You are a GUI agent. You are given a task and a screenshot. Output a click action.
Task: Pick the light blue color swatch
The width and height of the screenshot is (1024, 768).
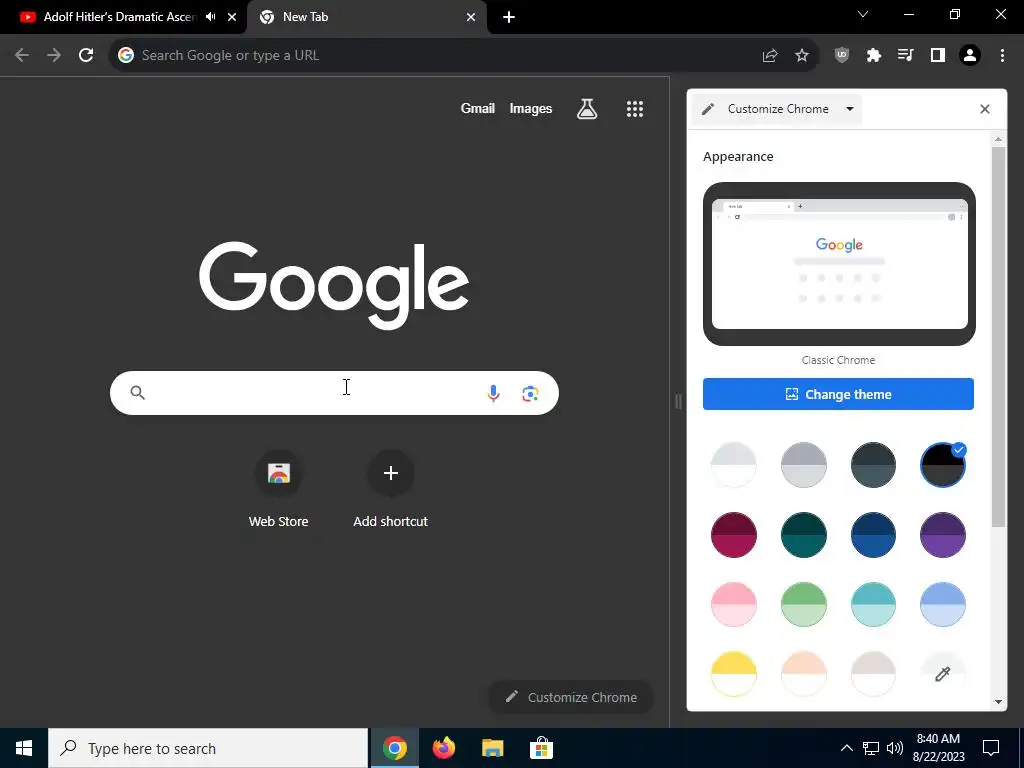[942, 605]
